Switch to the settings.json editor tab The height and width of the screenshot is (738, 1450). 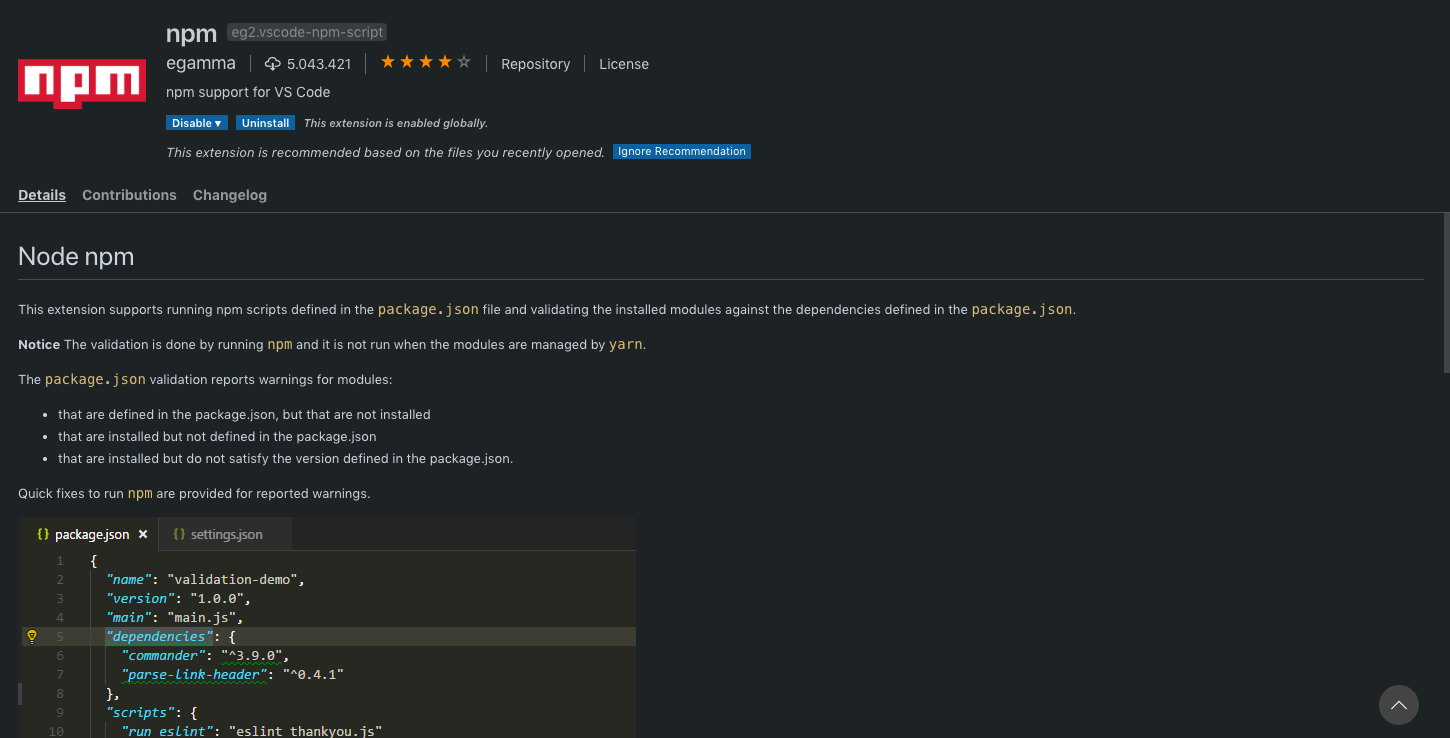[225, 534]
